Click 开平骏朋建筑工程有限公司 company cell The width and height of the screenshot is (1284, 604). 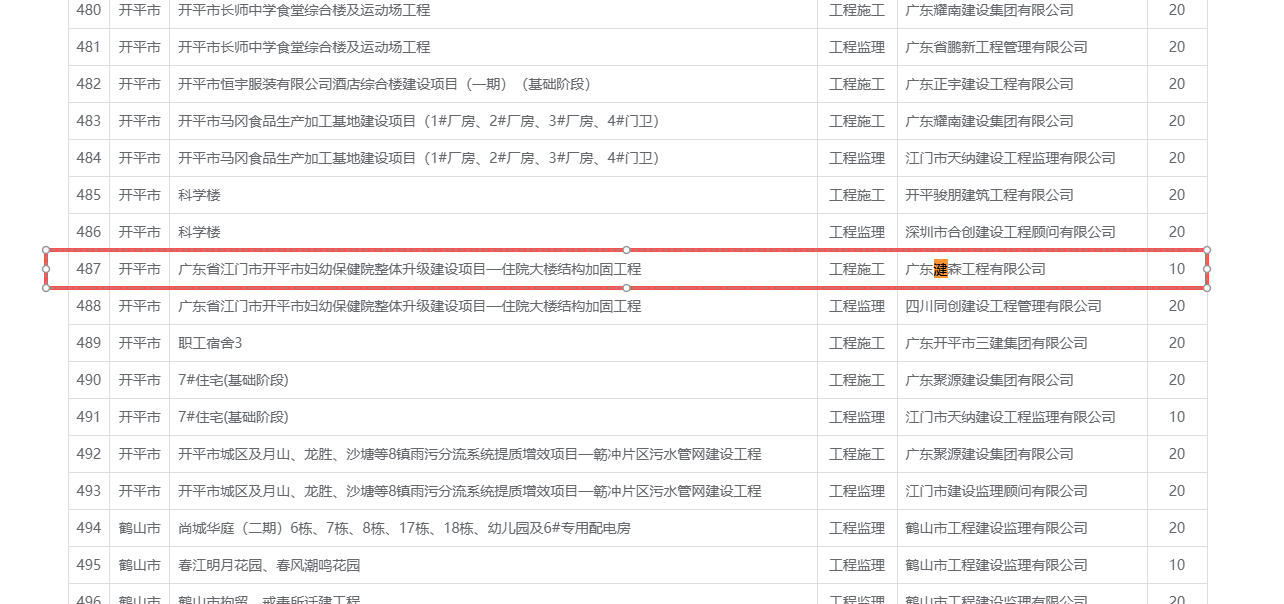point(989,195)
